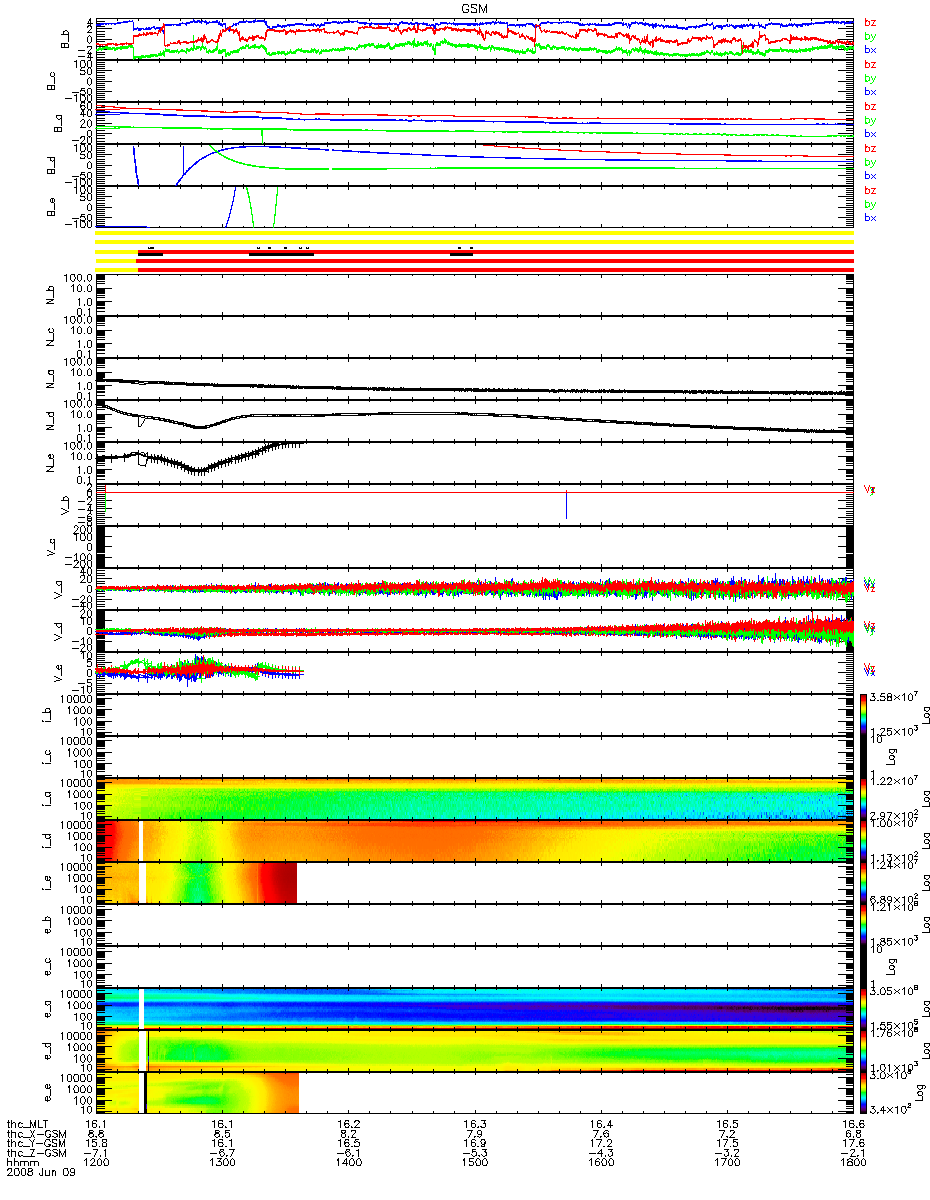Click the bz legend label of the B_c panel

tap(870, 64)
